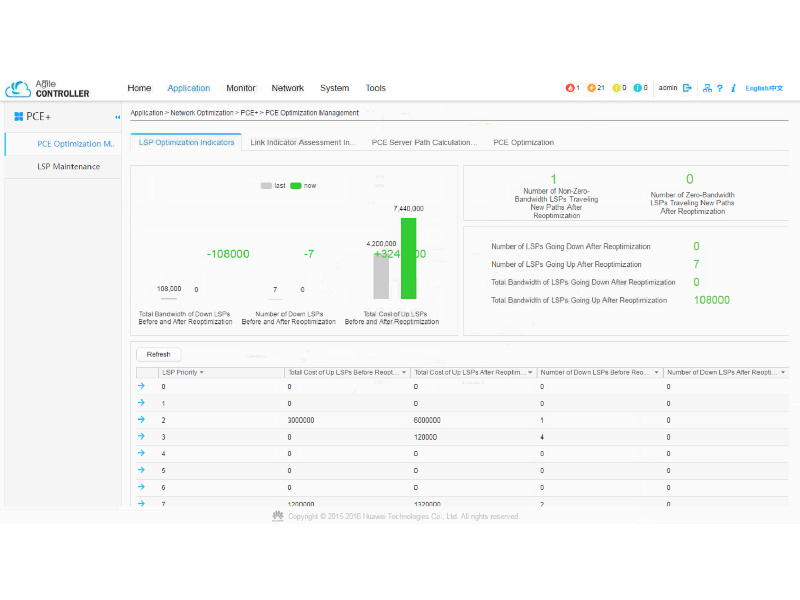Click the 108000 total bandwidth going up value
The image size is (800, 600).
[x=711, y=300]
